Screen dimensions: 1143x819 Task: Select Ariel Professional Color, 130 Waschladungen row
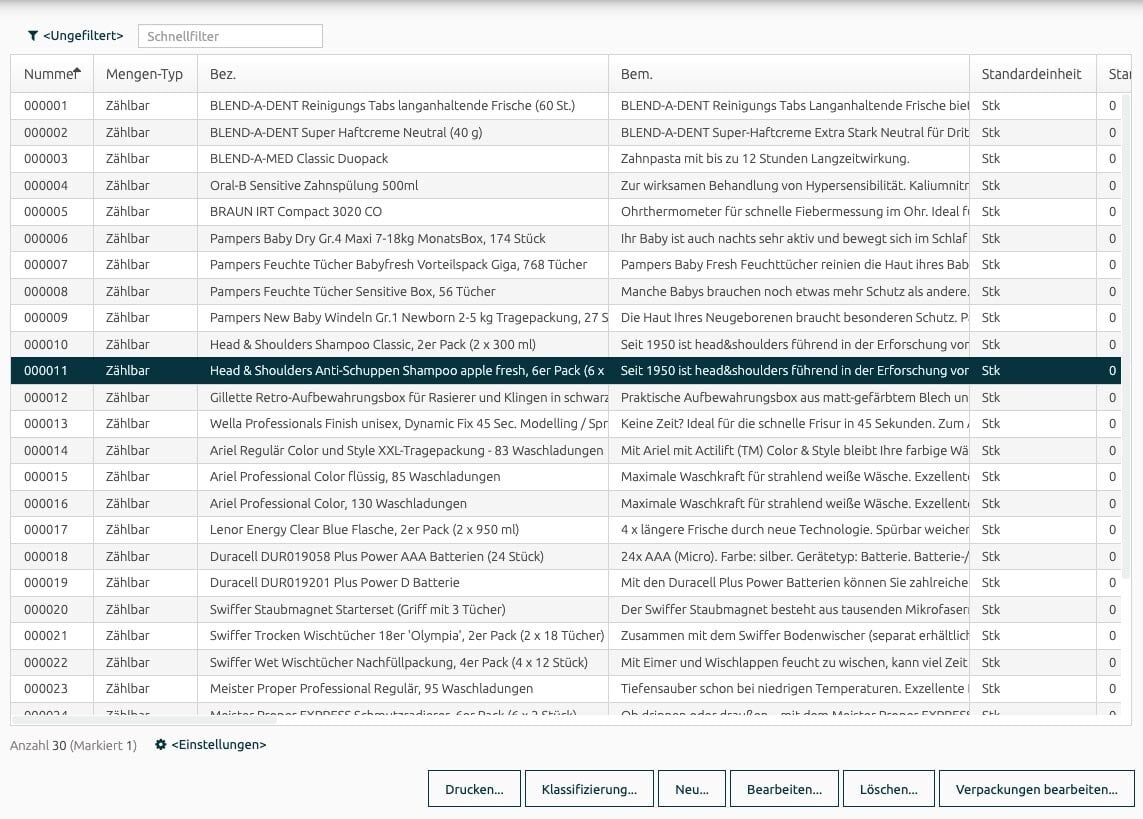tap(566, 503)
